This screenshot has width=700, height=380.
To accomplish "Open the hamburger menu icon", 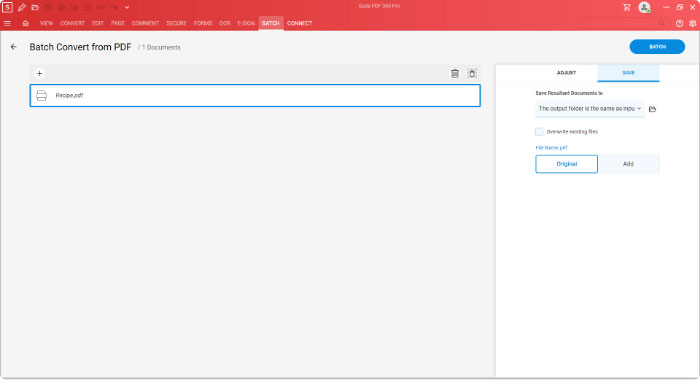I will coord(7,23).
